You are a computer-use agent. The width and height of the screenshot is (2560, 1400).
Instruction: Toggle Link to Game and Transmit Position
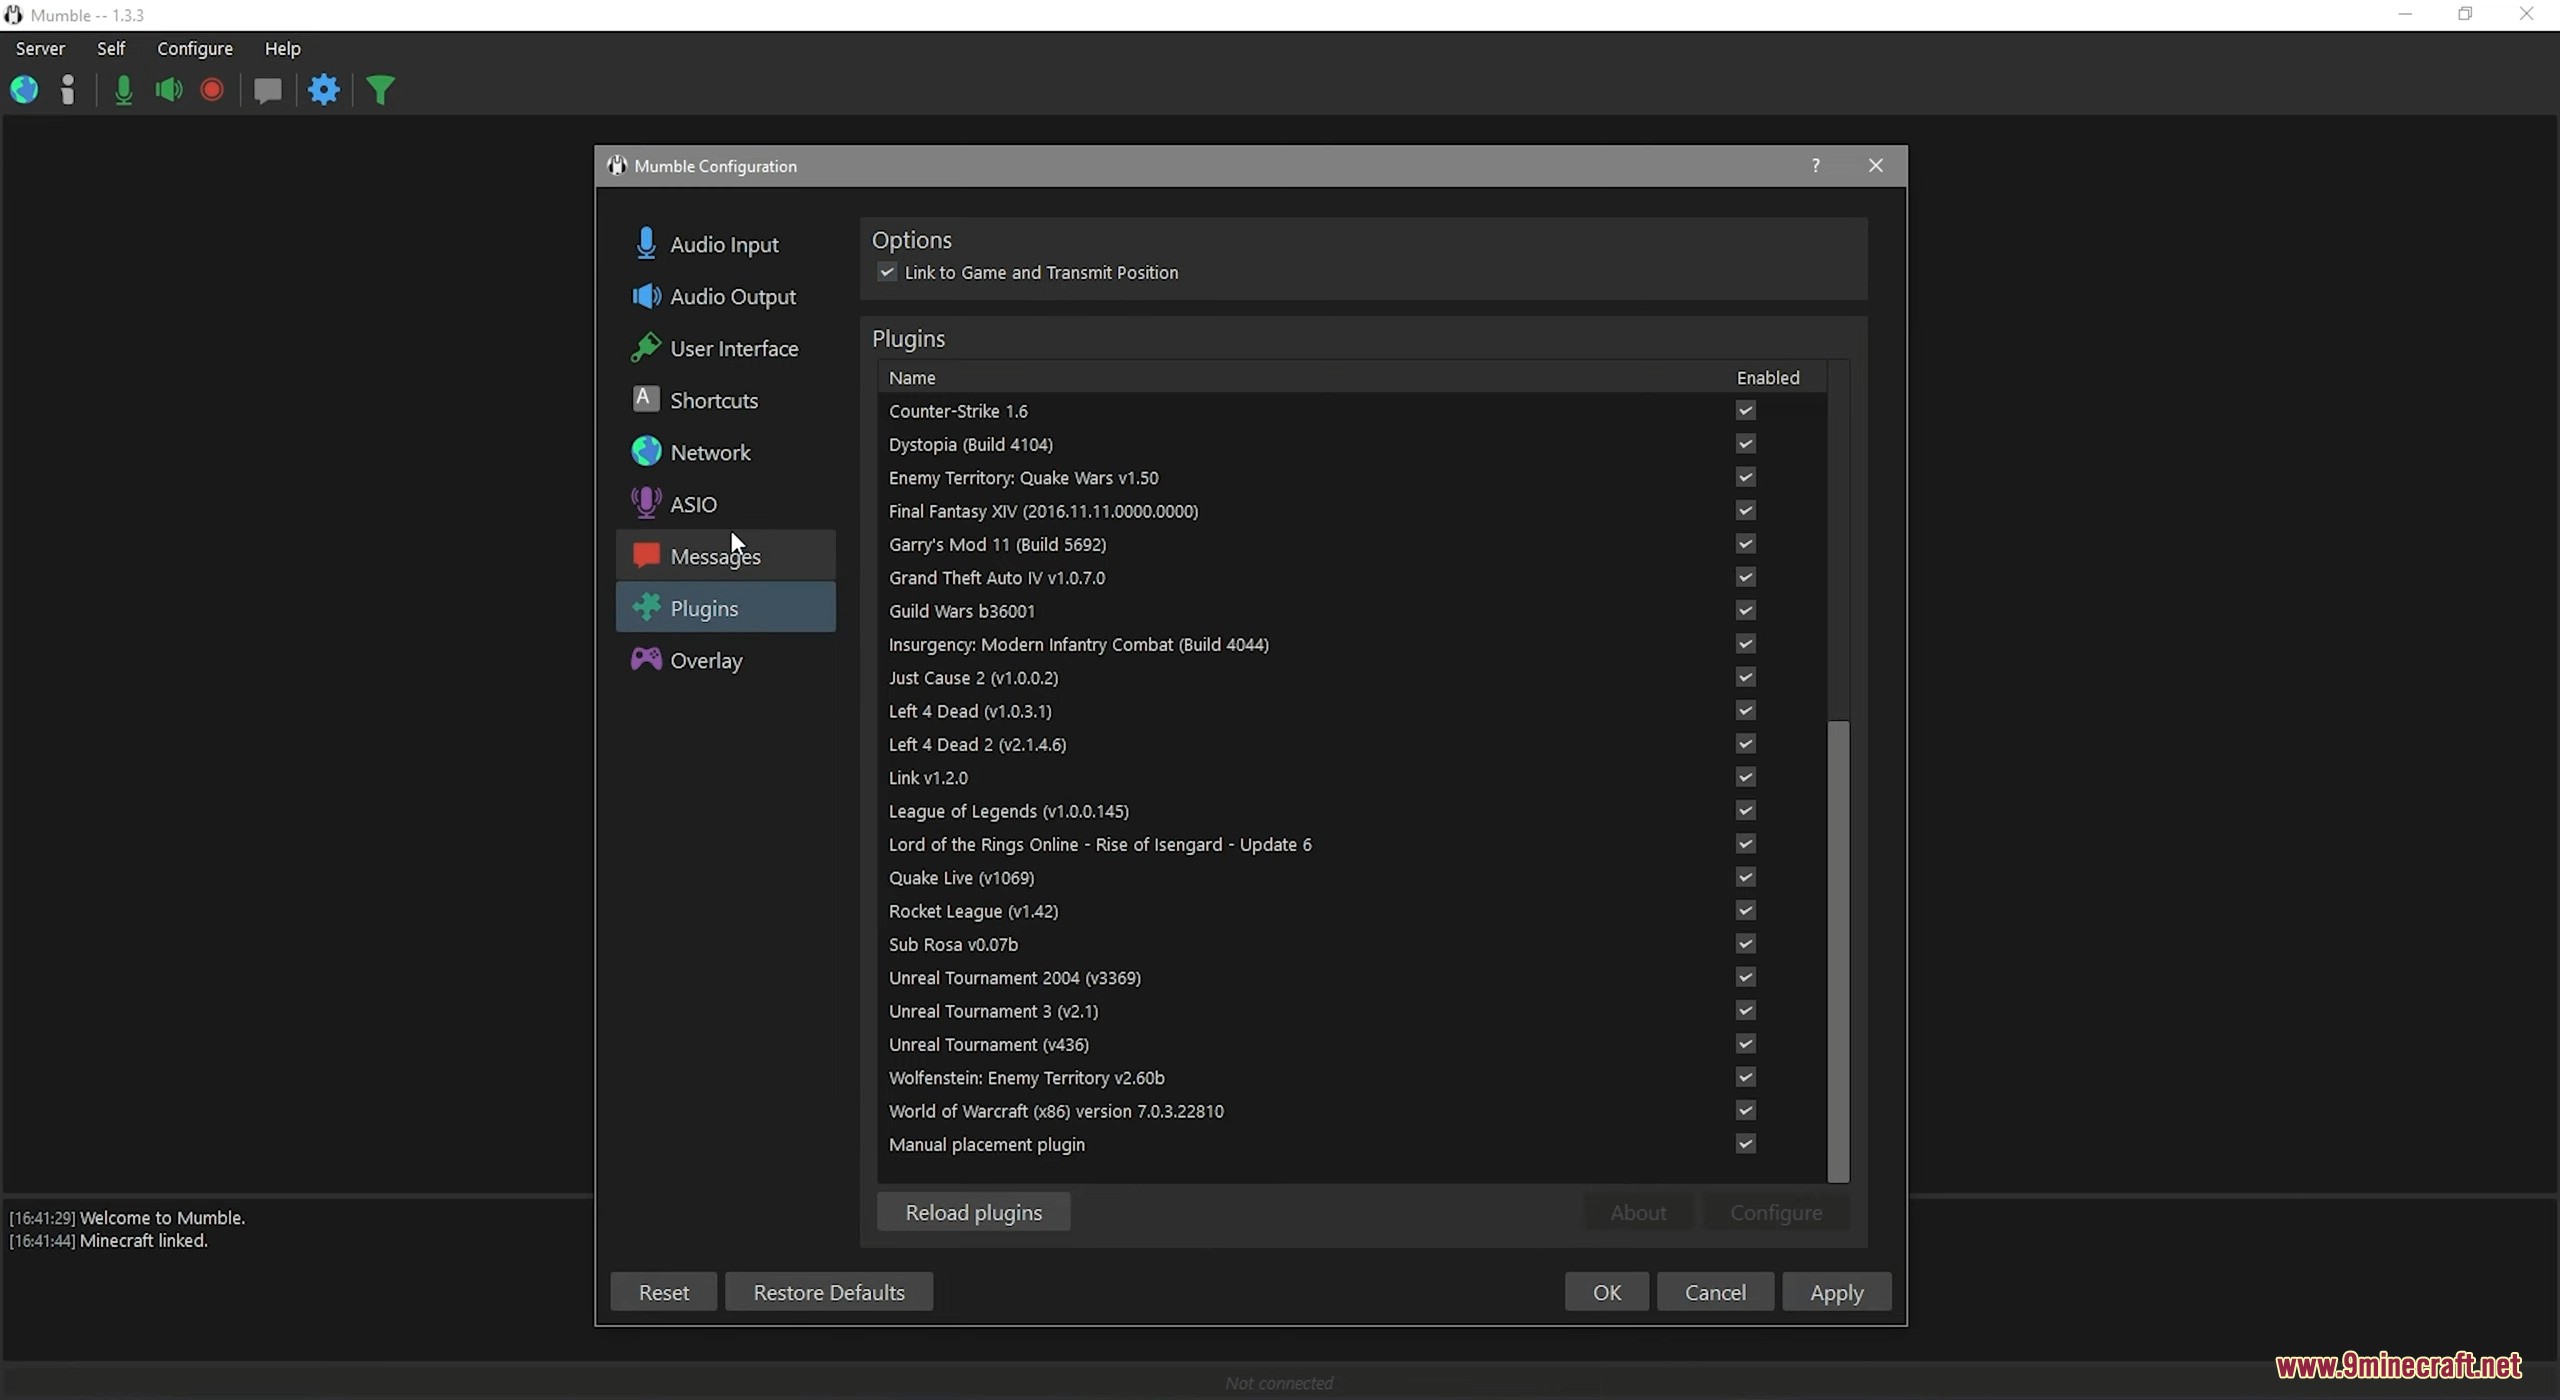(887, 272)
